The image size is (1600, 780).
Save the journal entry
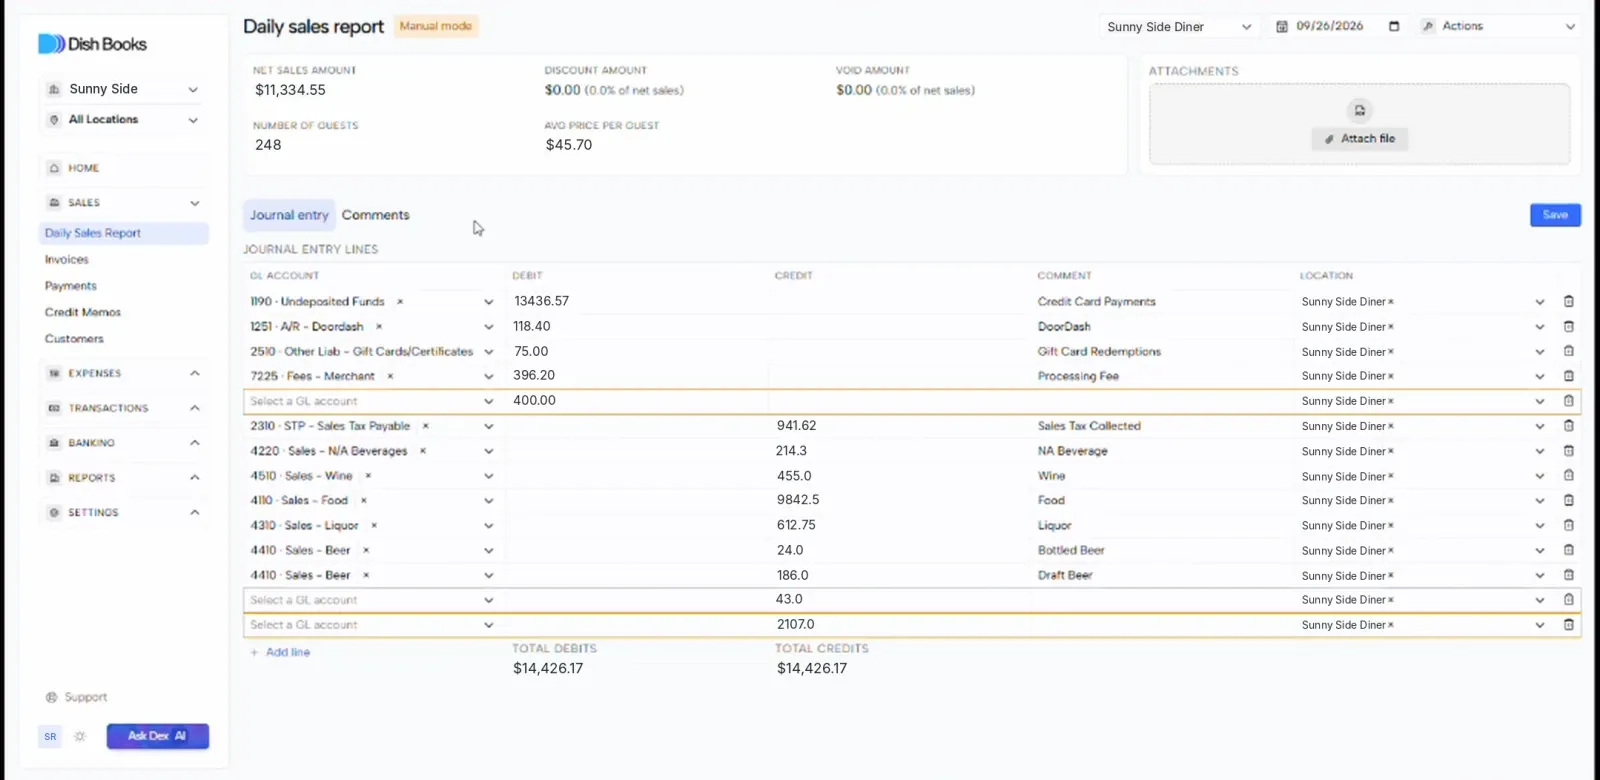pyautogui.click(x=1555, y=215)
